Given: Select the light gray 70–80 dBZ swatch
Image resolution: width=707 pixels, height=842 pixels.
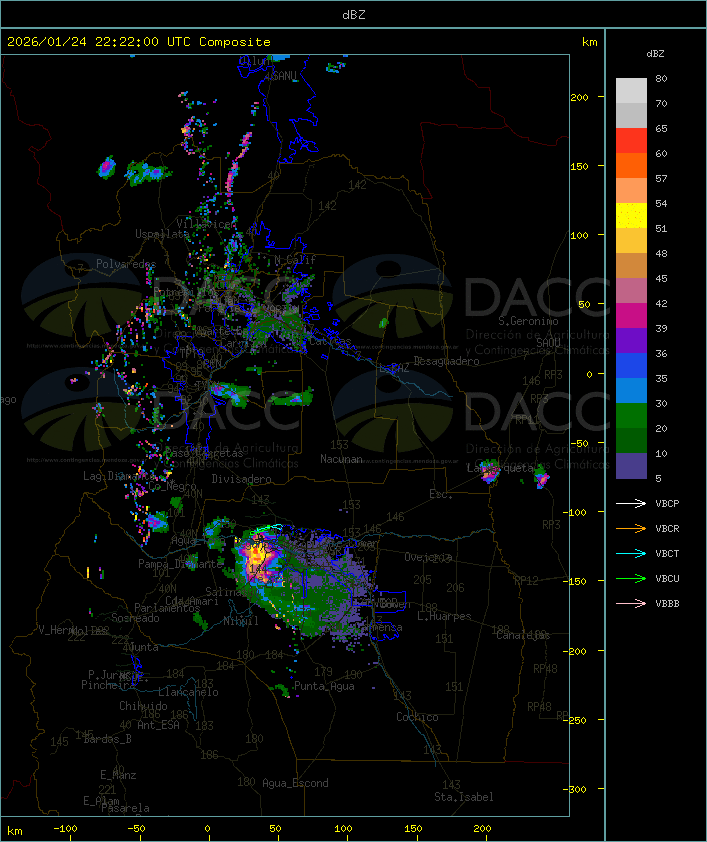Looking at the screenshot, I should [x=631, y=91].
